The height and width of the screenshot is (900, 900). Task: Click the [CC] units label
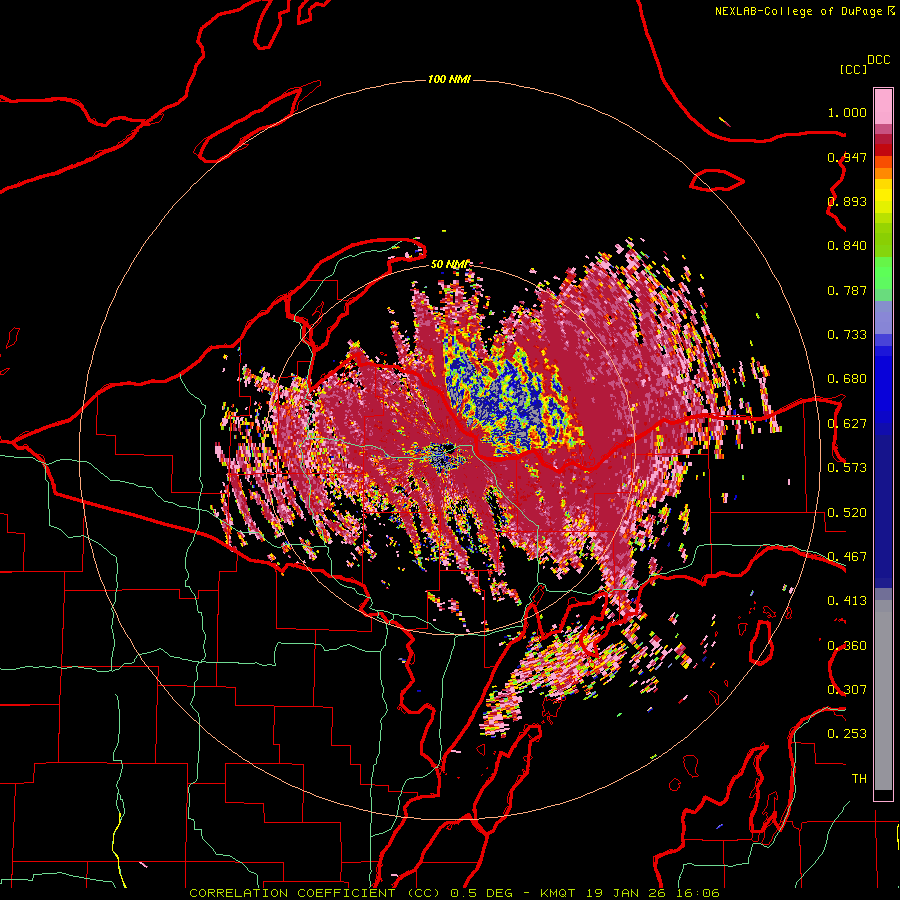[x=853, y=69]
